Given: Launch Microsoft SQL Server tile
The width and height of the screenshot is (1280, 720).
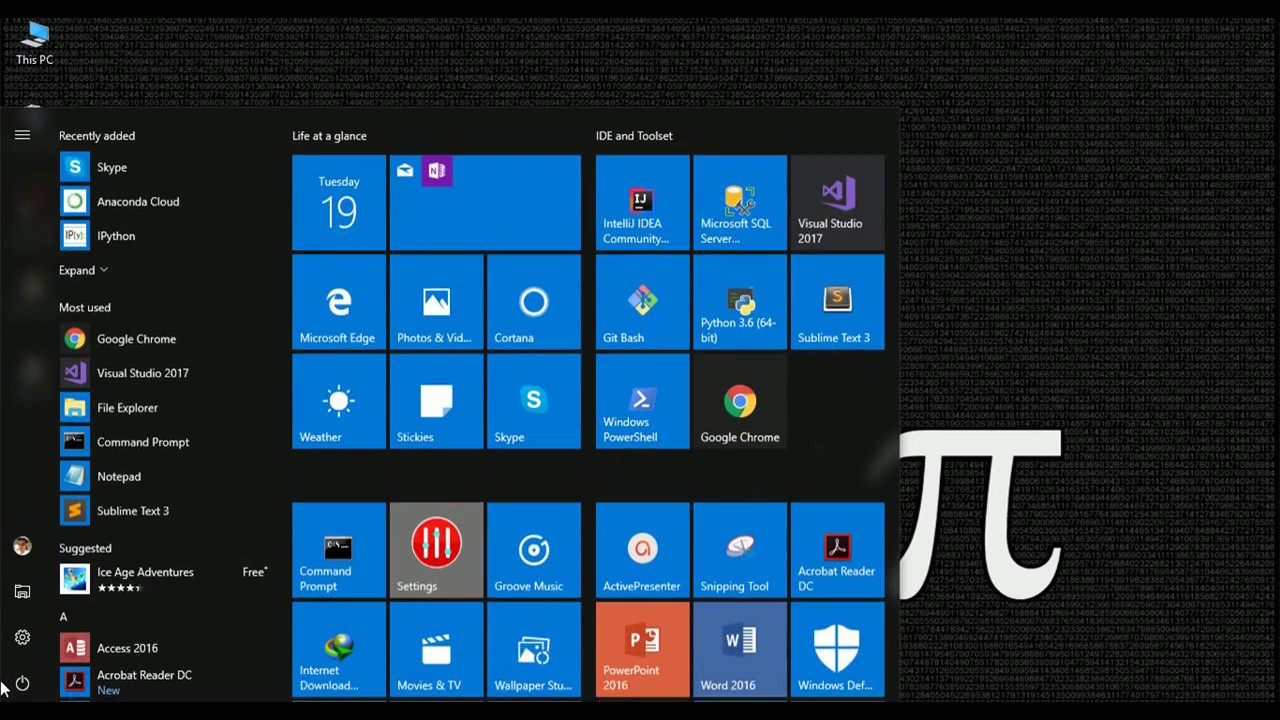Looking at the screenshot, I should pos(740,202).
